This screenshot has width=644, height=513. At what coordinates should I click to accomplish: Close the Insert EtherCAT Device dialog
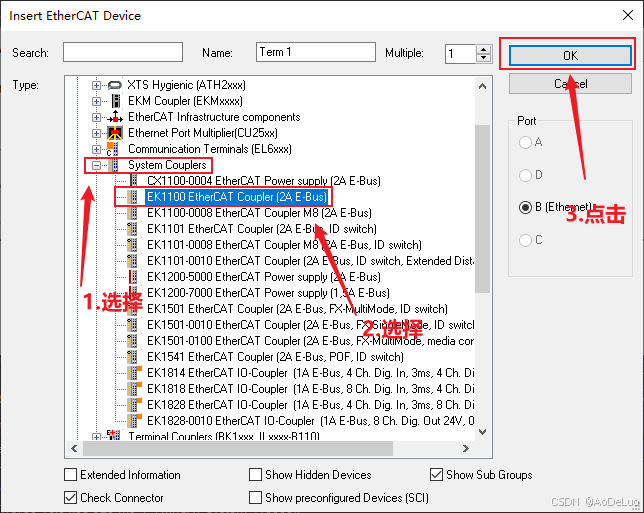(628, 16)
